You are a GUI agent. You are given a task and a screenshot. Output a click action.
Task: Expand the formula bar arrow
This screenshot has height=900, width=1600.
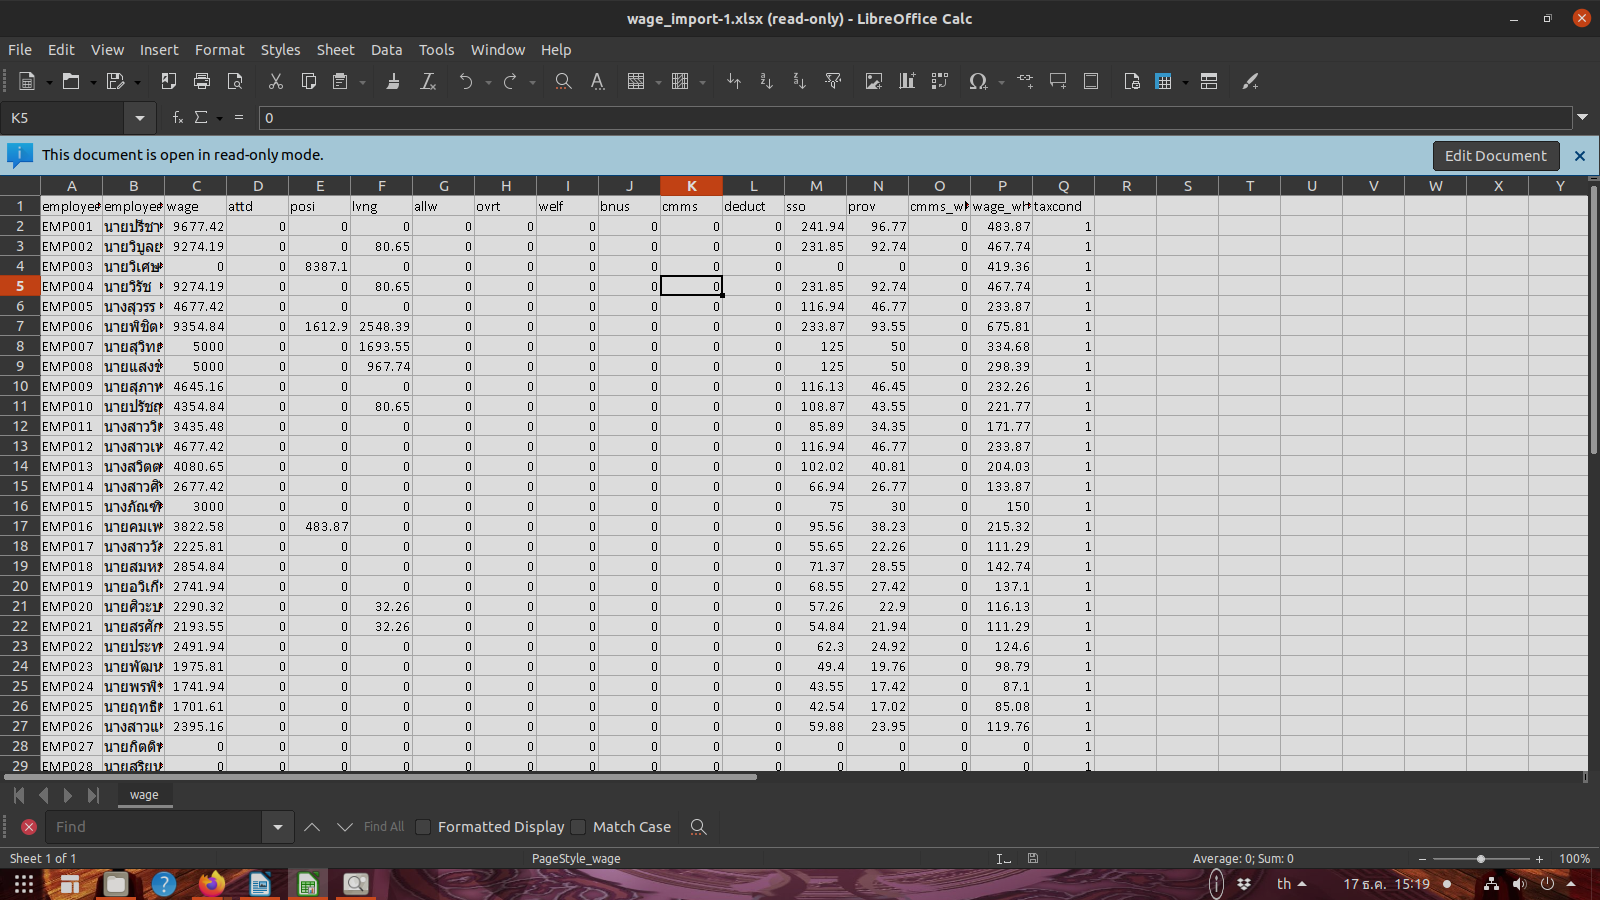click(1583, 118)
